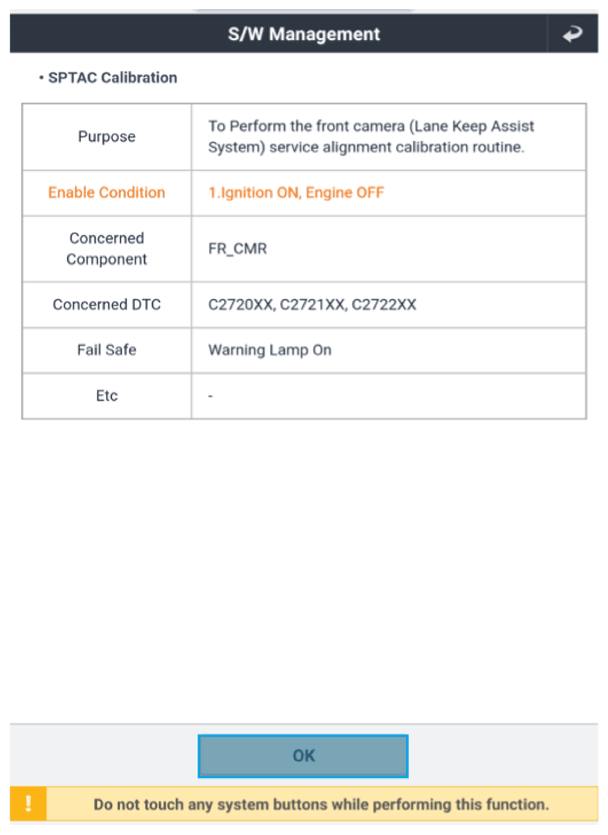Click the front camera purpose description text
The height and width of the screenshot is (835, 608).
click(371, 137)
